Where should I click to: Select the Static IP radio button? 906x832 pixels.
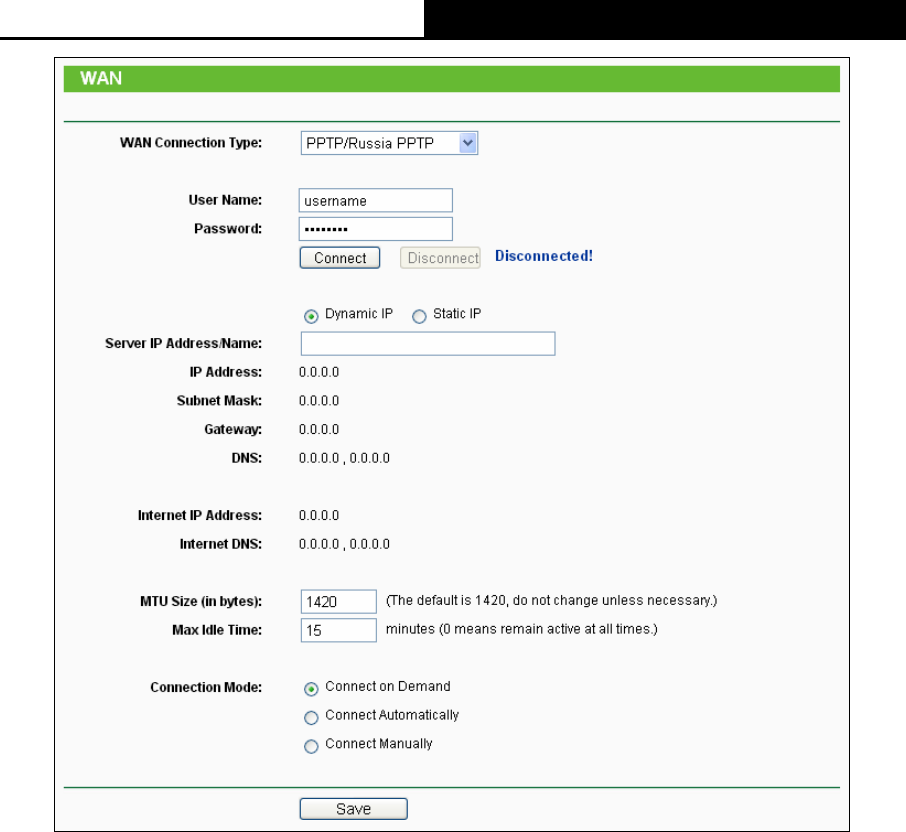419,316
